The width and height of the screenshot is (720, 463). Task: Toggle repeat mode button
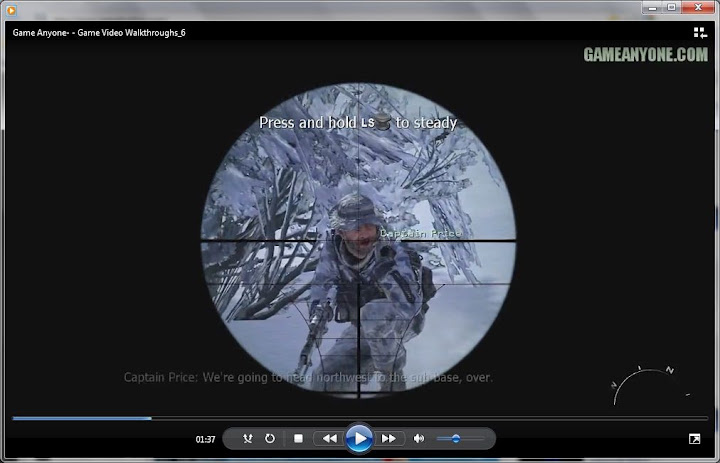click(x=270, y=439)
